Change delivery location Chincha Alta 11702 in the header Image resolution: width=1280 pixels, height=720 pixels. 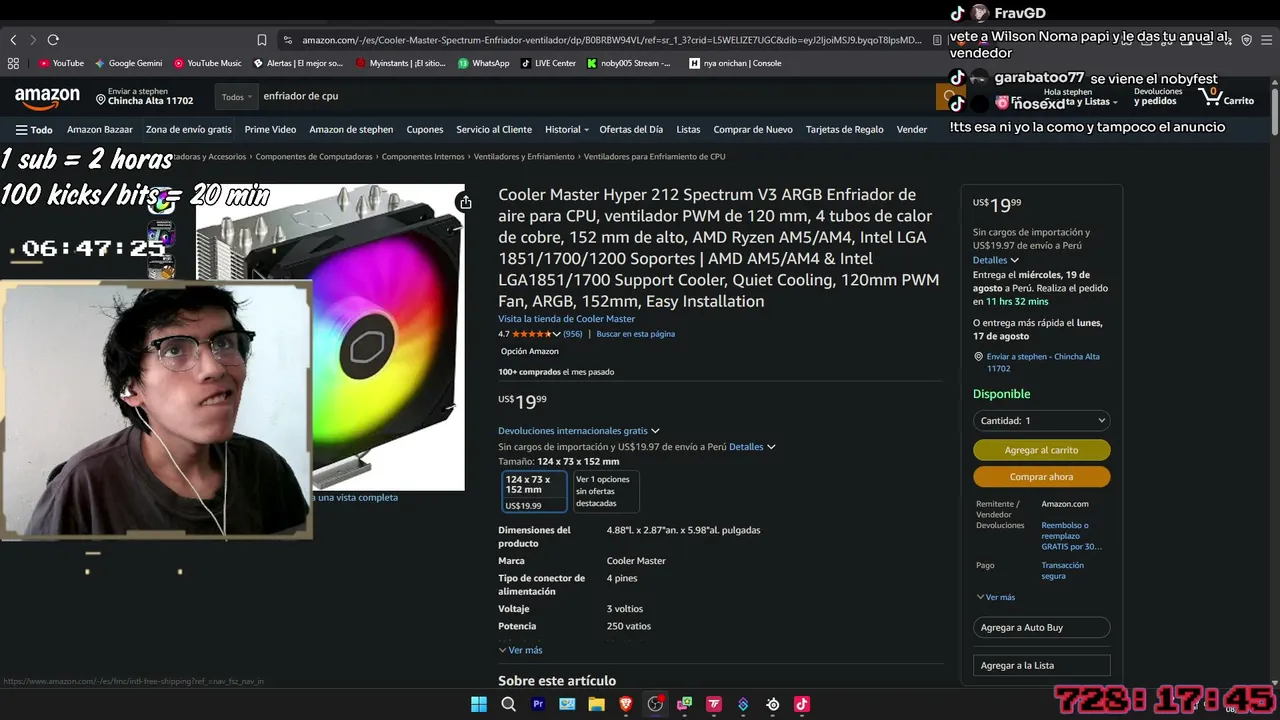click(x=144, y=97)
